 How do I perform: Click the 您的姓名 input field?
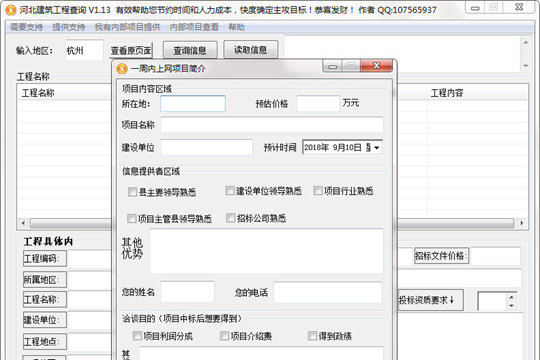(x=187, y=292)
